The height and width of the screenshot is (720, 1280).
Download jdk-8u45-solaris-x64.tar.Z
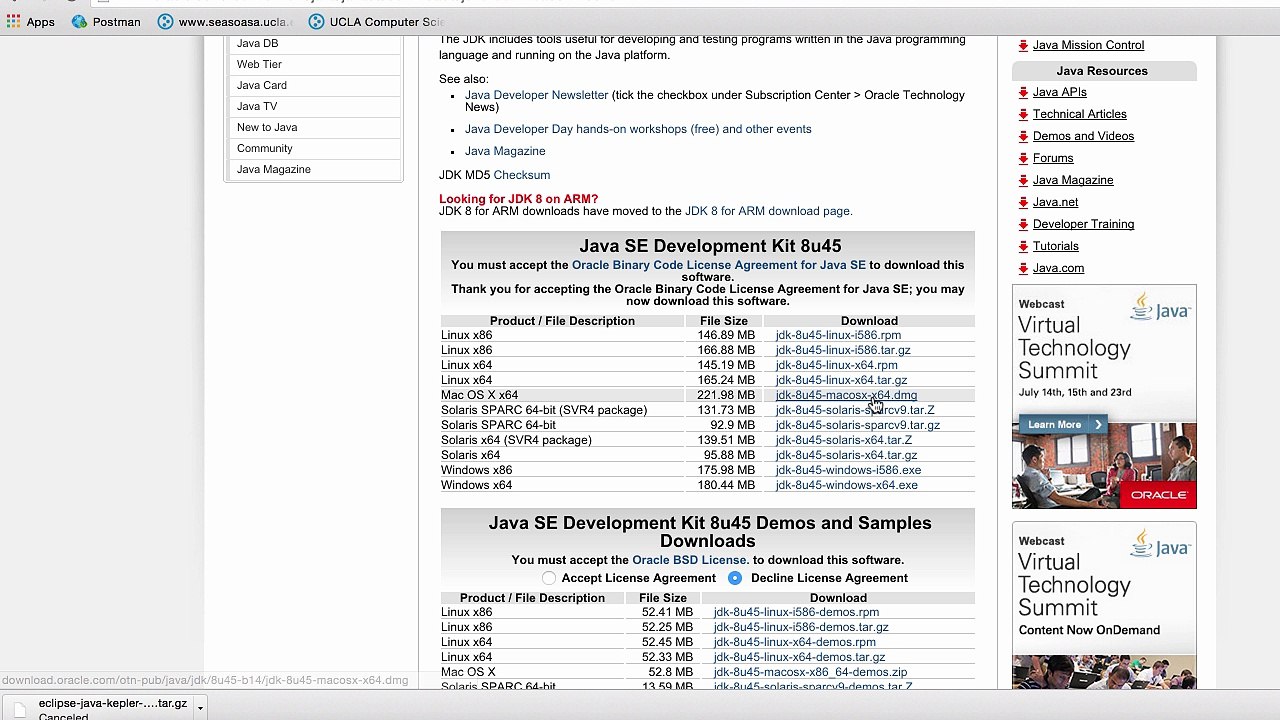tap(844, 440)
